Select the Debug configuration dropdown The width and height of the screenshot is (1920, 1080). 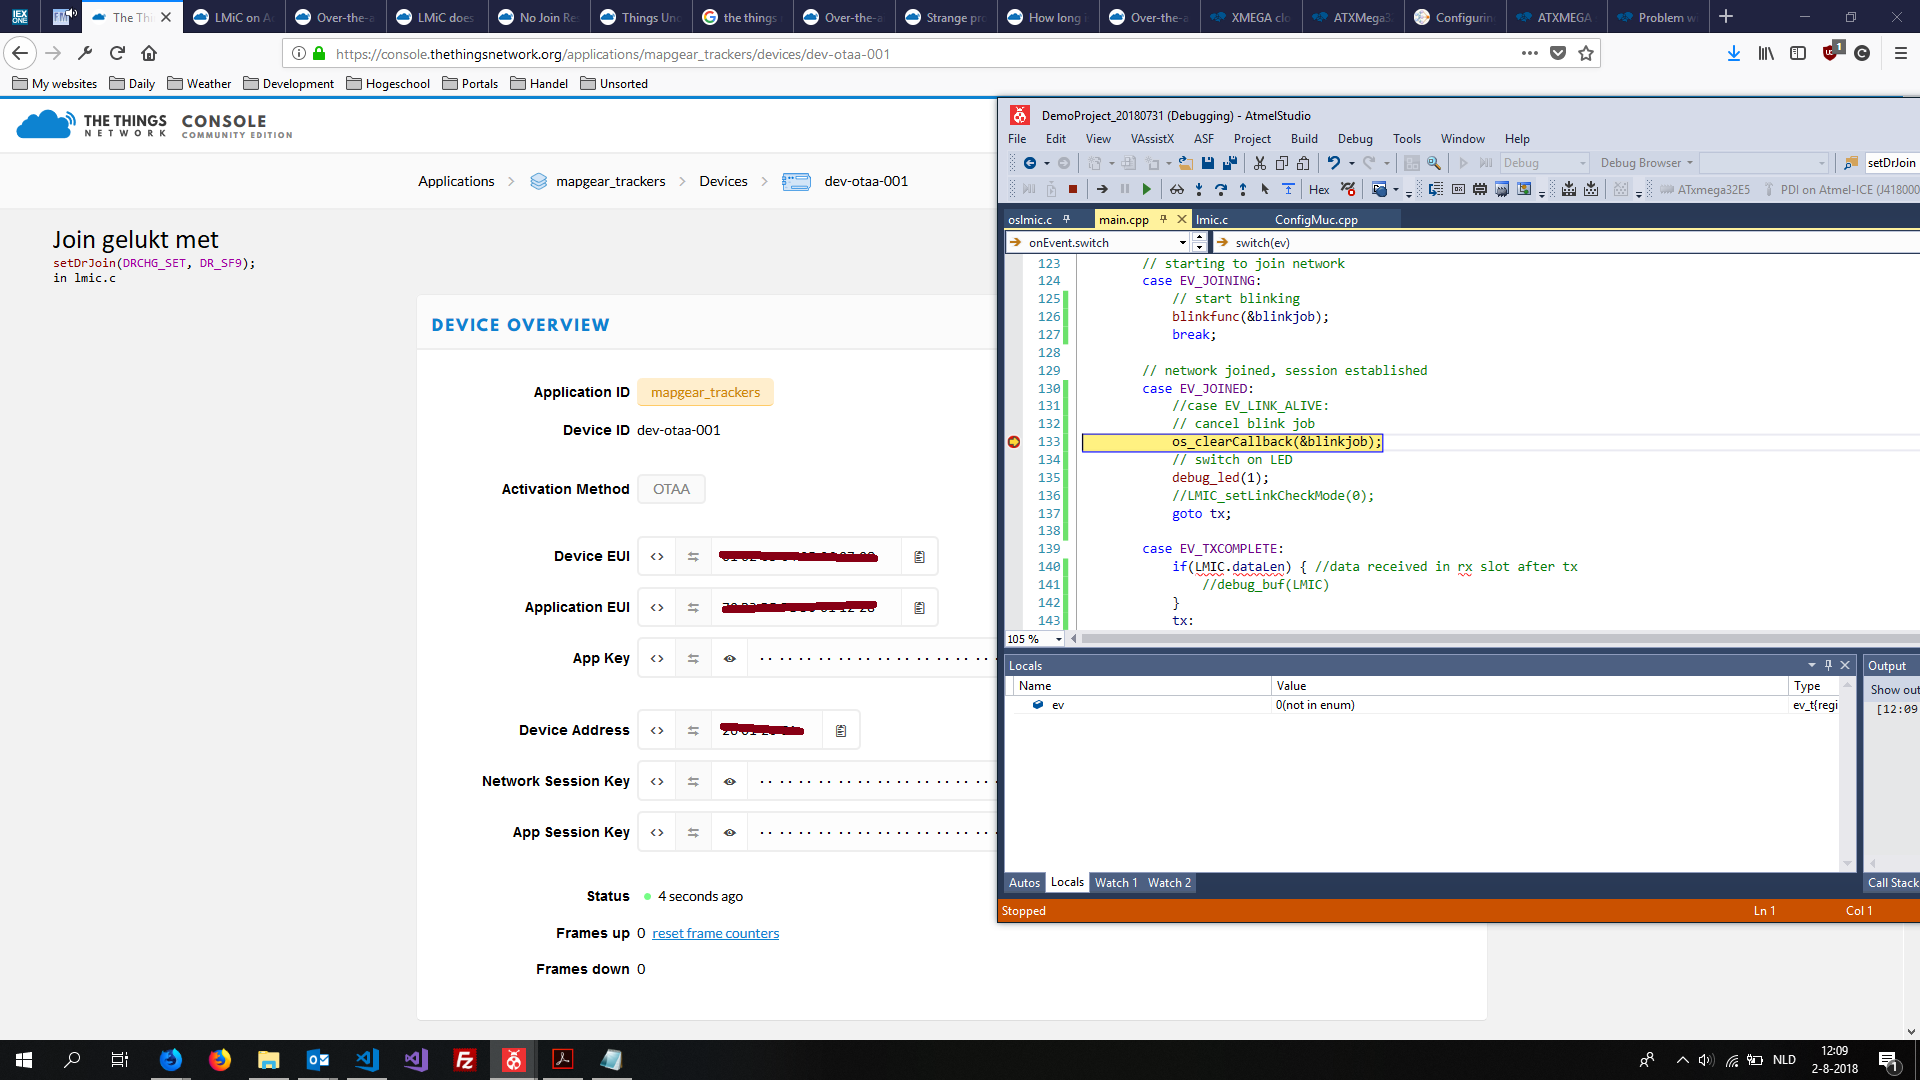click(x=1543, y=162)
